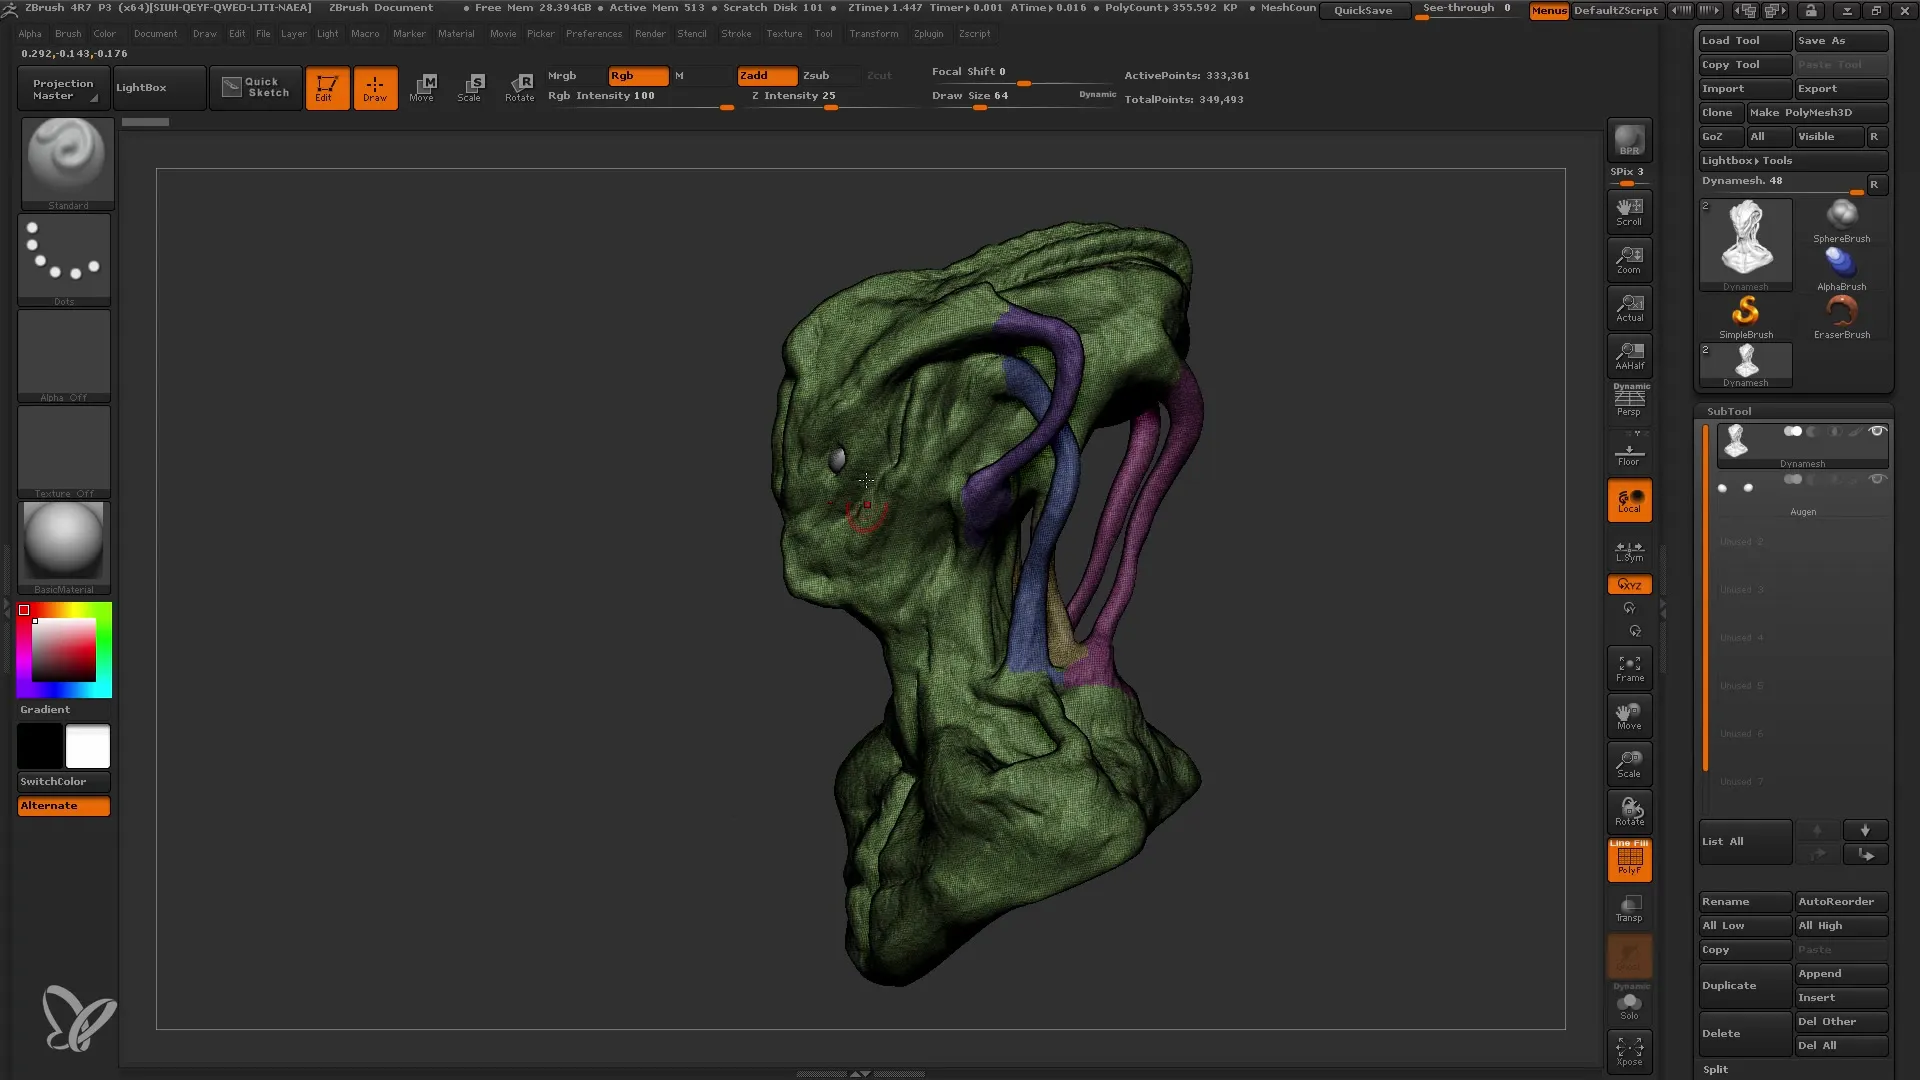Toggle the Floor grid
The width and height of the screenshot is (1920, 1080).
click(x=1629, y=452)
